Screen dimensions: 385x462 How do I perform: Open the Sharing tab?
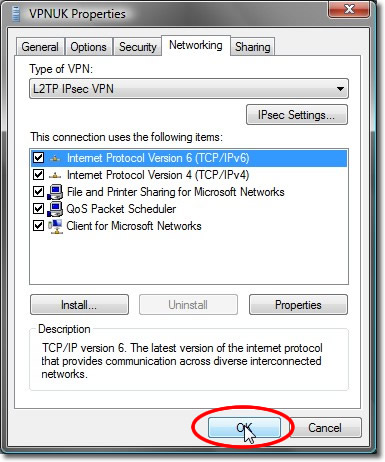(252, 47)
